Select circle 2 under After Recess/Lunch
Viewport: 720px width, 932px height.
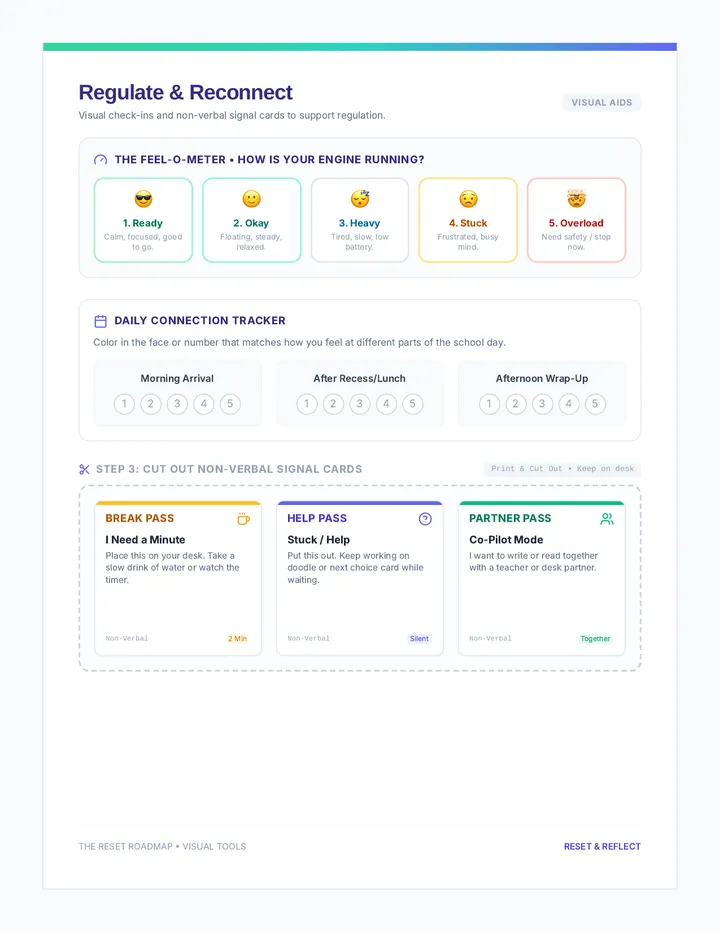(x=334, y=404)
